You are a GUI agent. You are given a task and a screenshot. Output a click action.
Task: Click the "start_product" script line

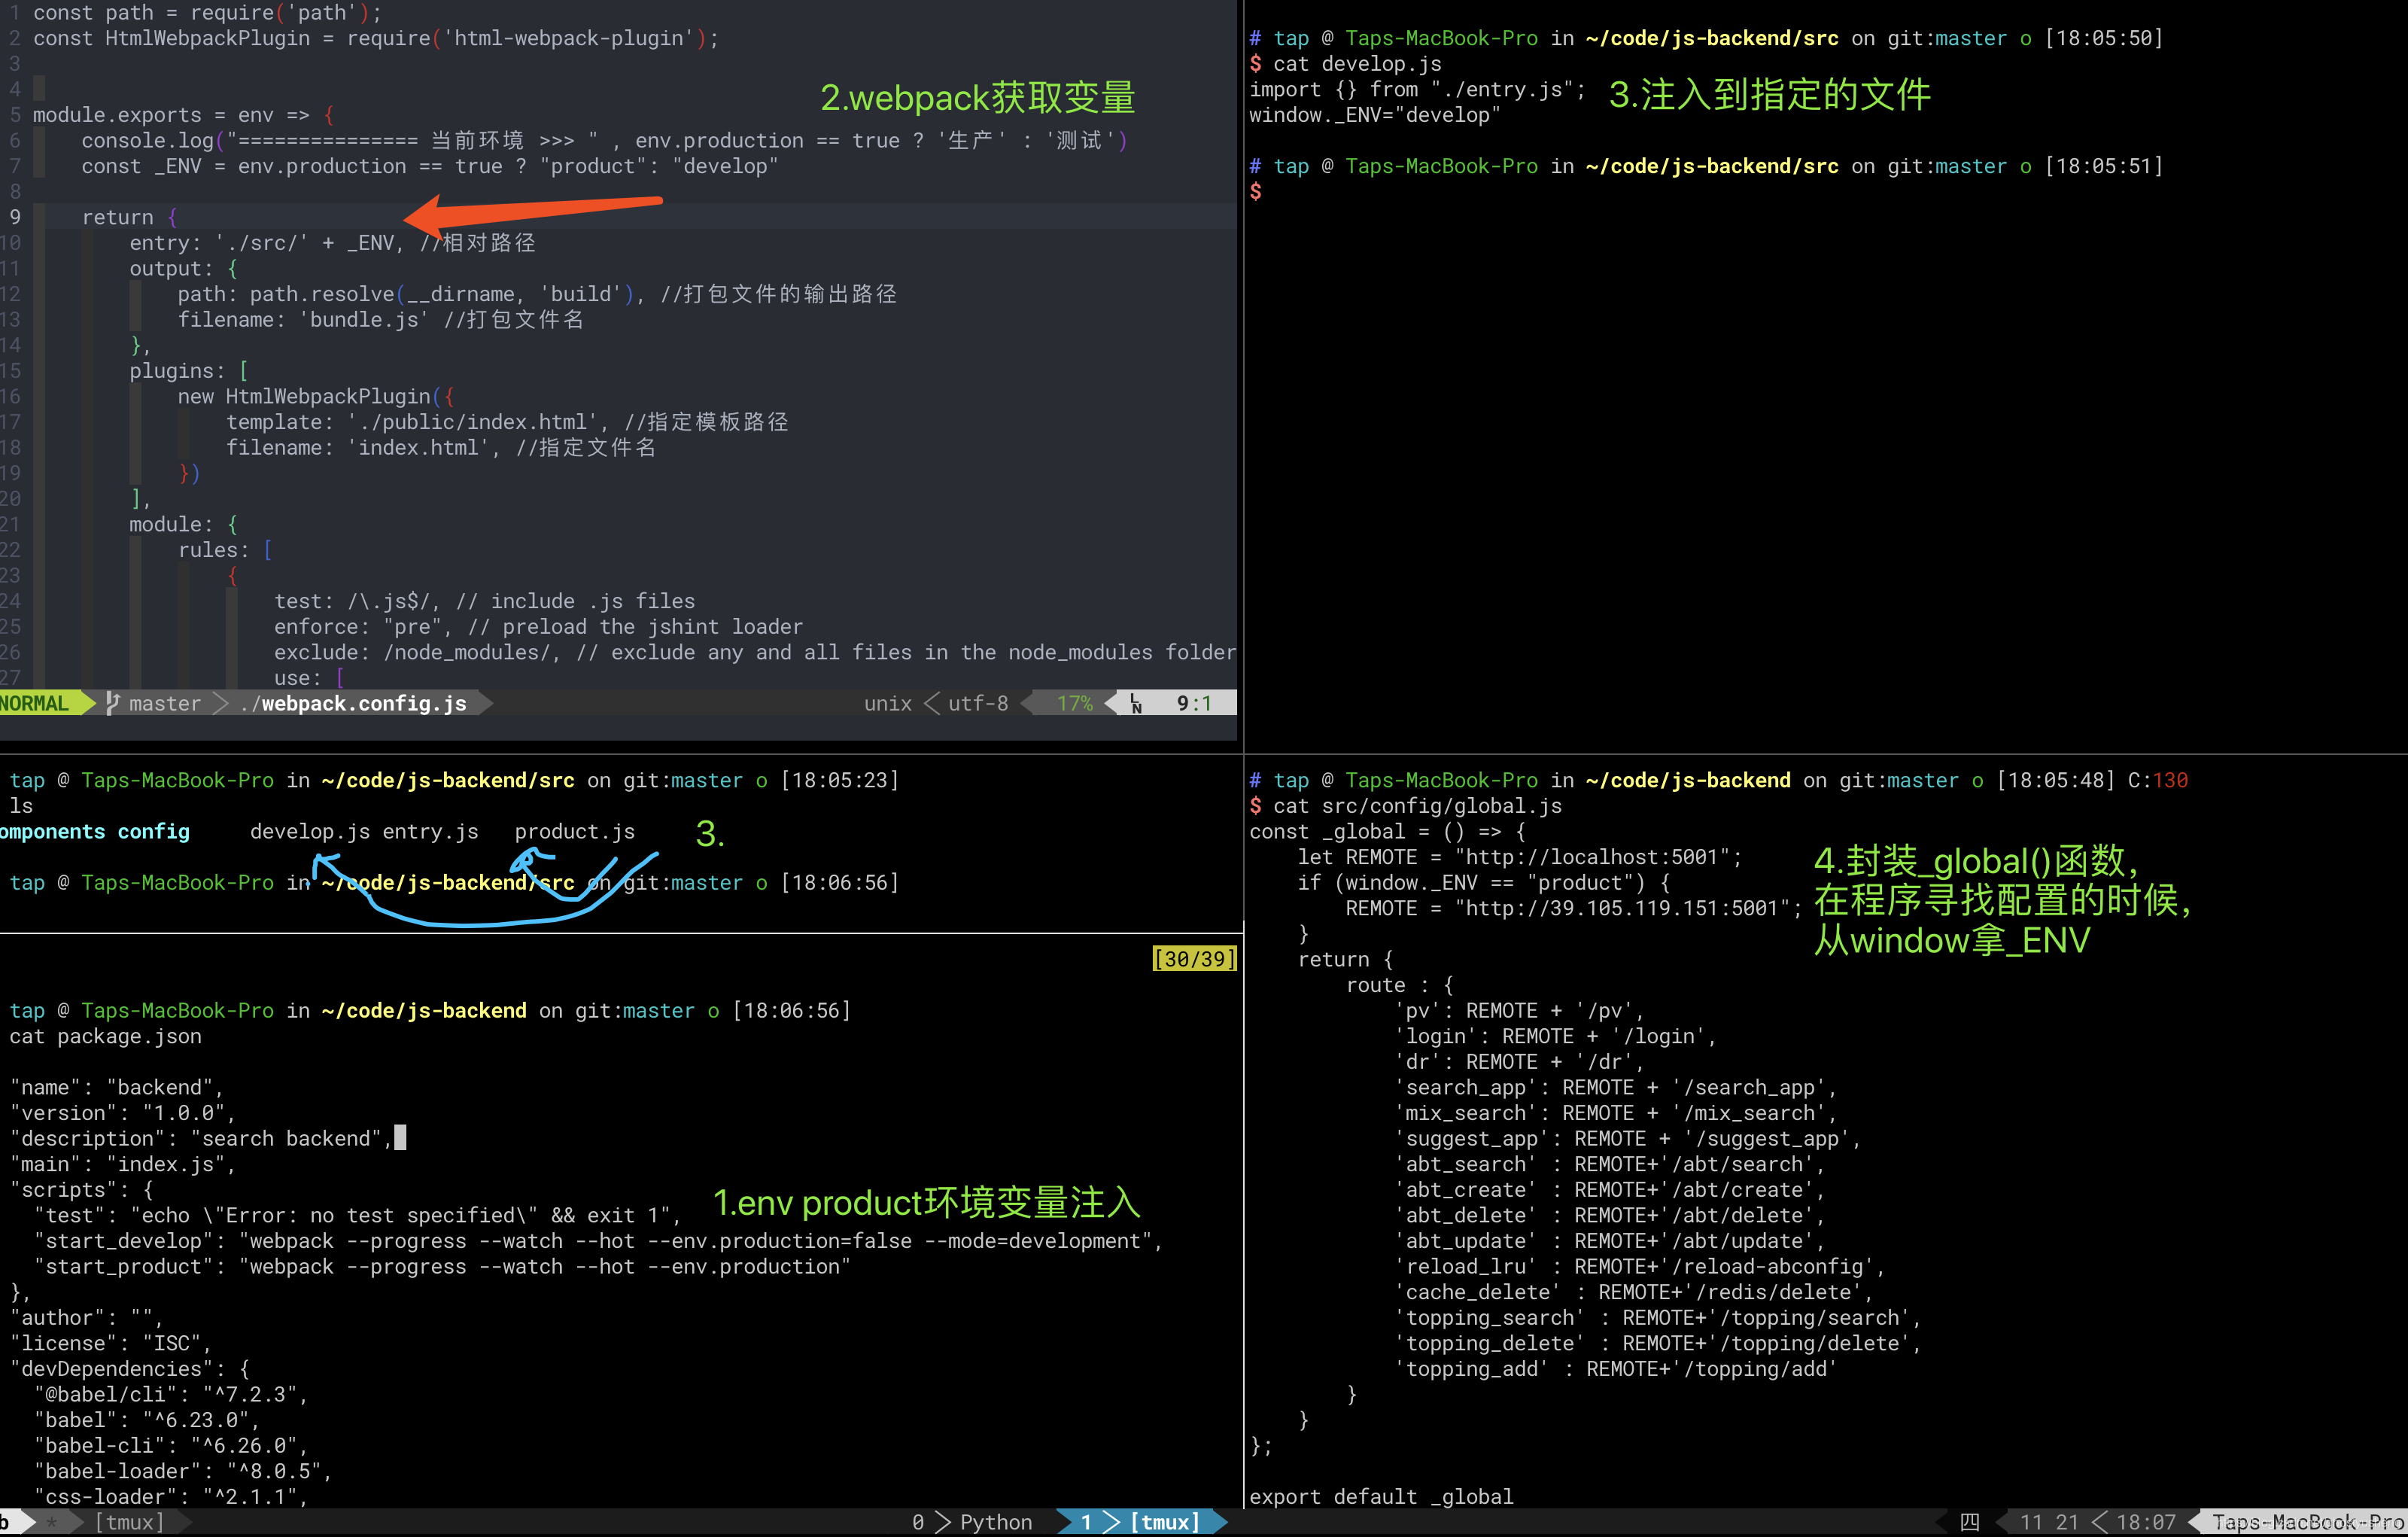click(442, 1266)
